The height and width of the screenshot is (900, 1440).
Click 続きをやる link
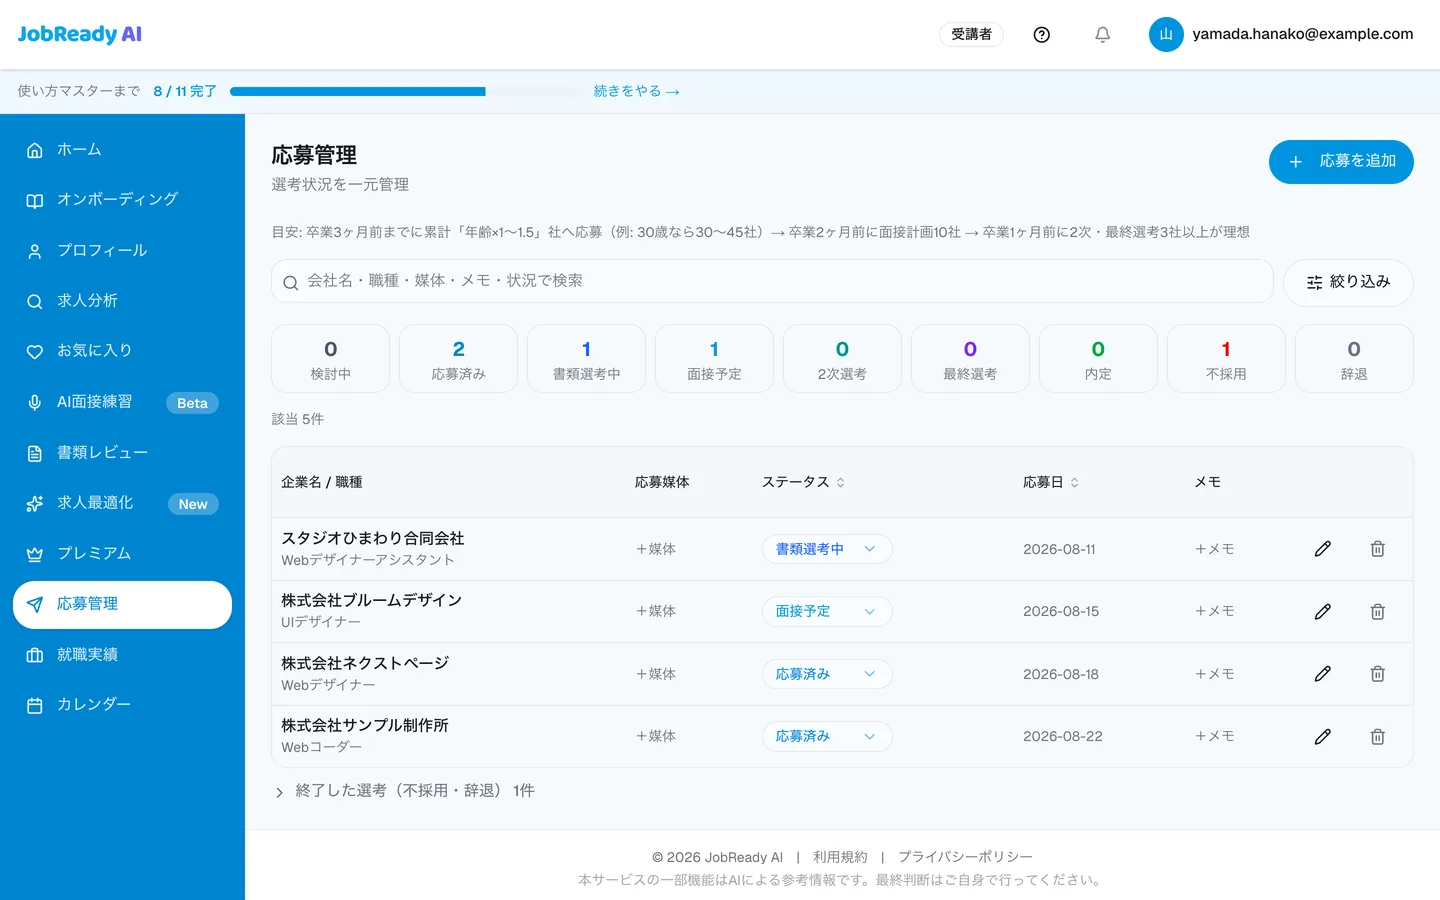click(637, 91)
